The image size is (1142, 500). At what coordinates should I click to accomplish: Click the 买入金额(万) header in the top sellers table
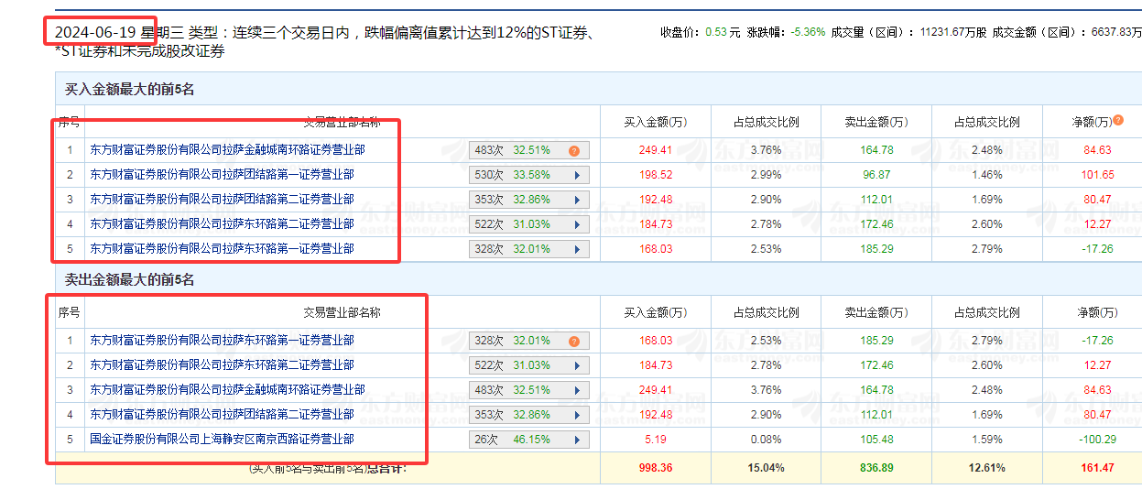(x=656, y=313)
